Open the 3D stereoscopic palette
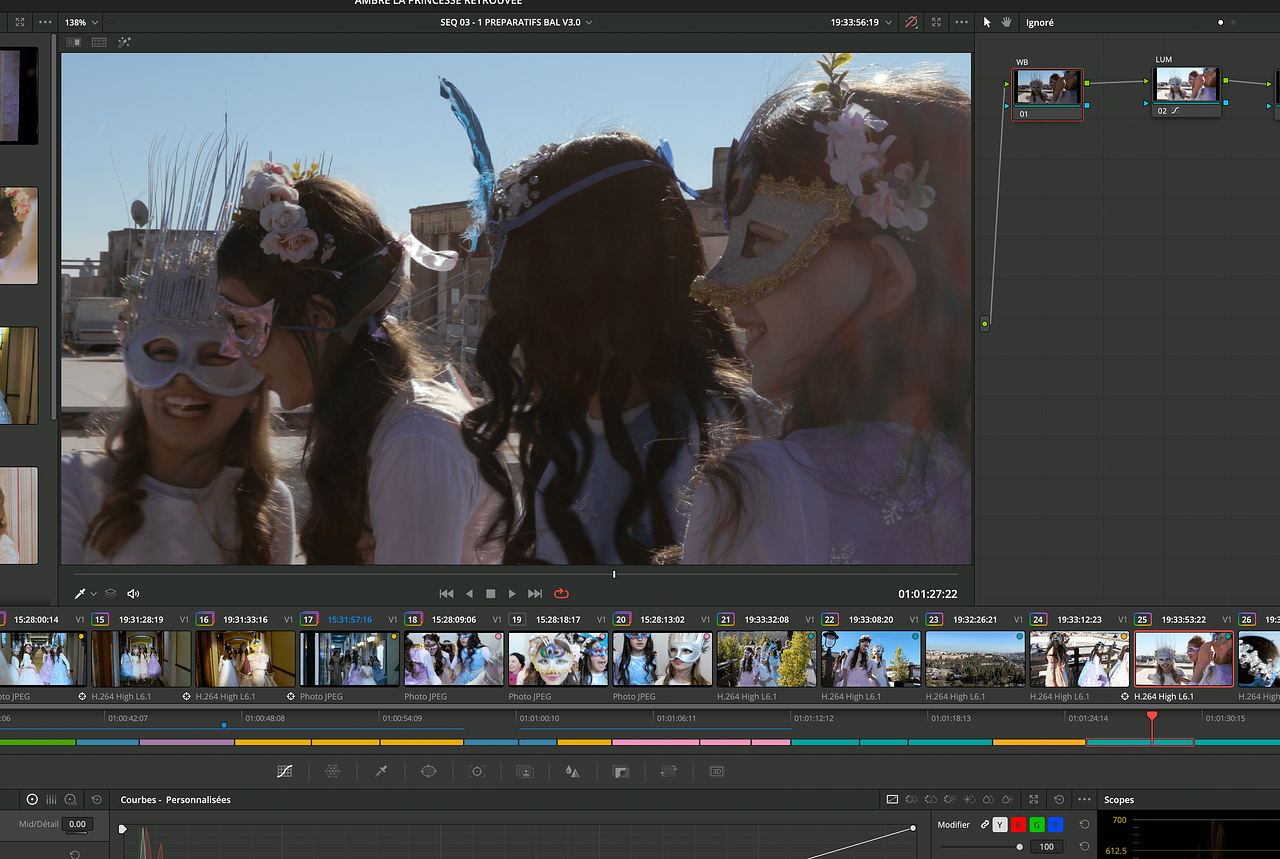Viewport: 1280px width, 859px height. [716, 771]
